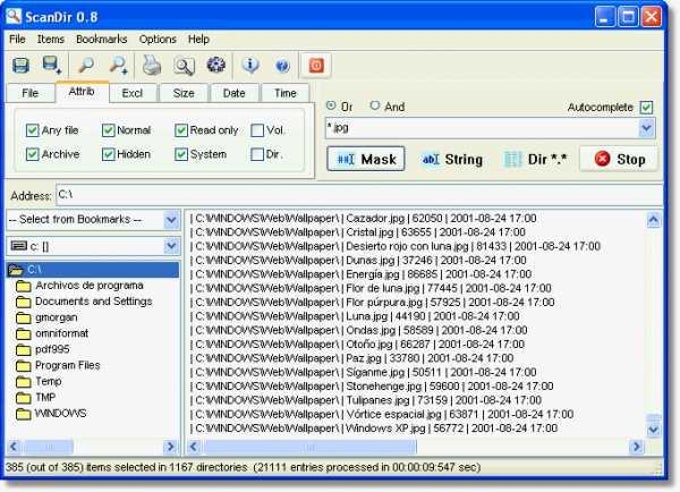This screenshot has width=680, height=492.
Task: Toggle the Read only checkbox
Action: [181, 130]
